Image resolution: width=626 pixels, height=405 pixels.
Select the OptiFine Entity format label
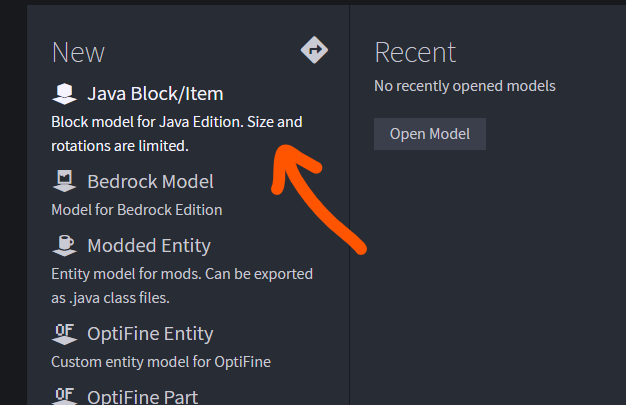click(x=150, y=333)
